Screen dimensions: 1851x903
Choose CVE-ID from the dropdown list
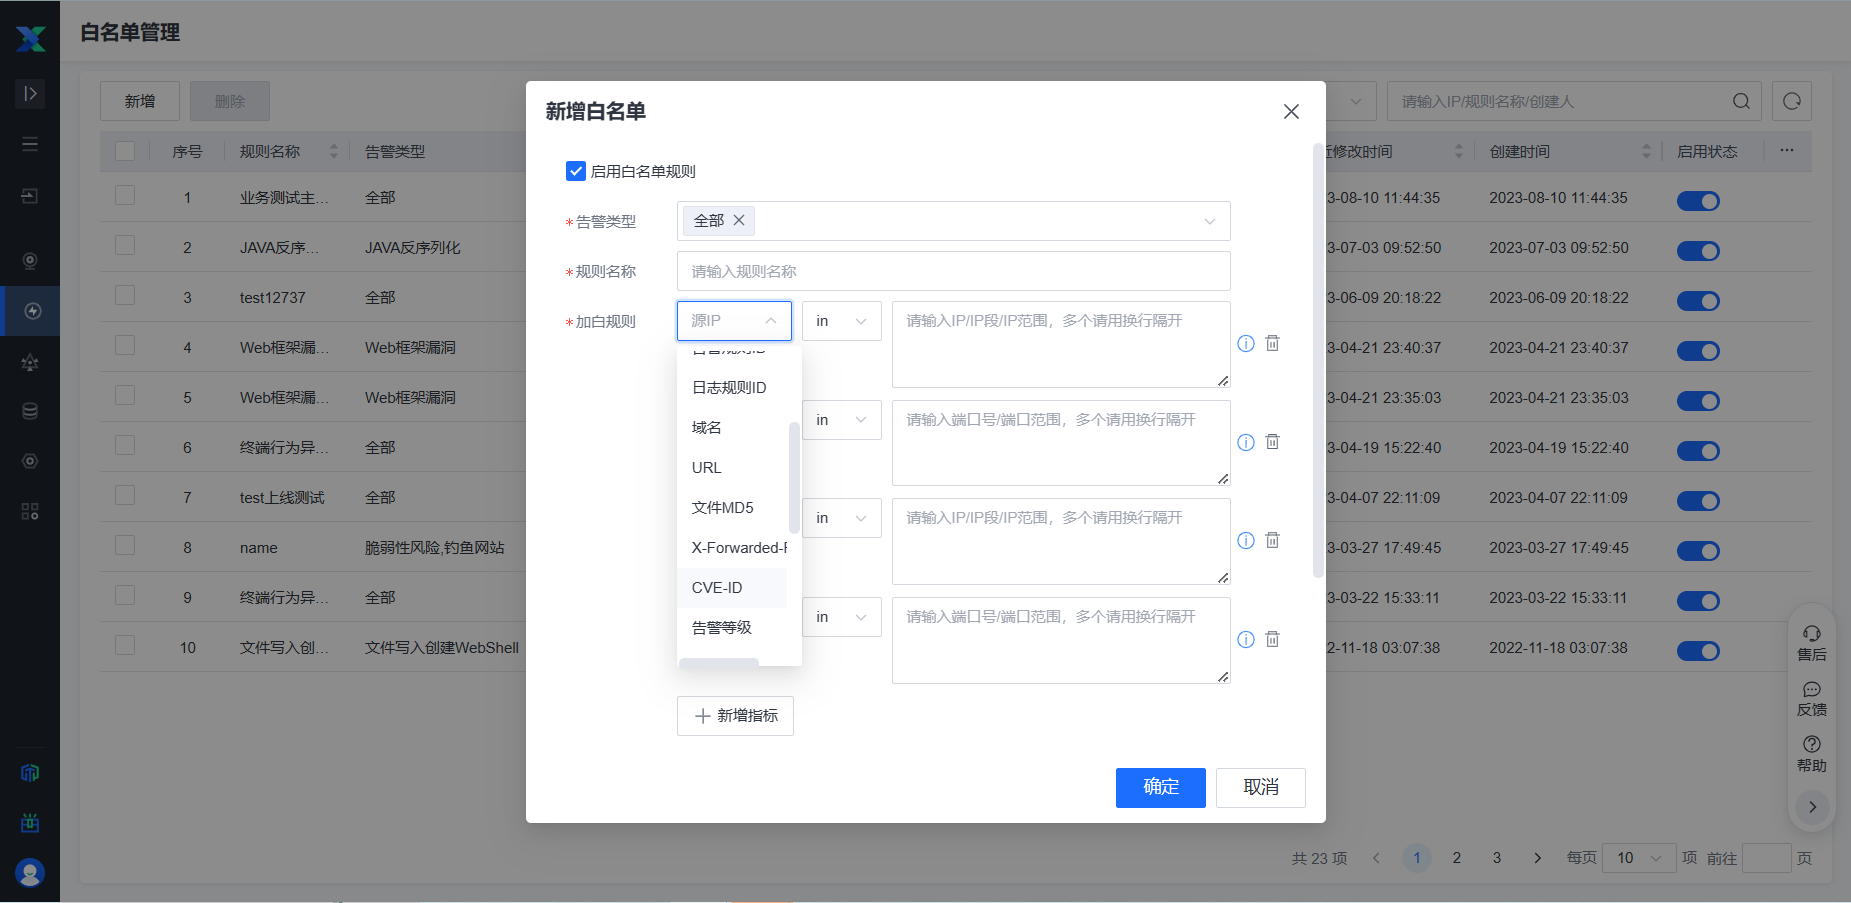tap(717, 588)
